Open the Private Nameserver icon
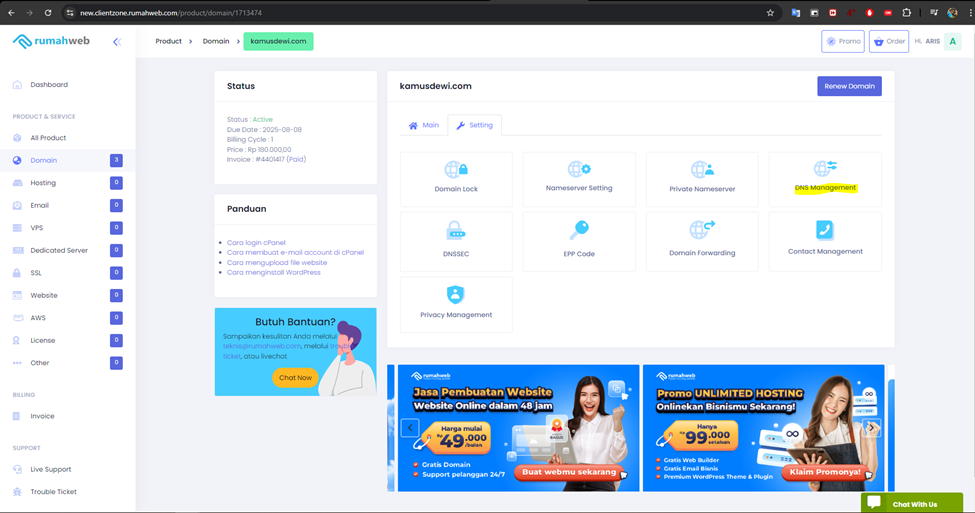 click(x=702, y=169)
